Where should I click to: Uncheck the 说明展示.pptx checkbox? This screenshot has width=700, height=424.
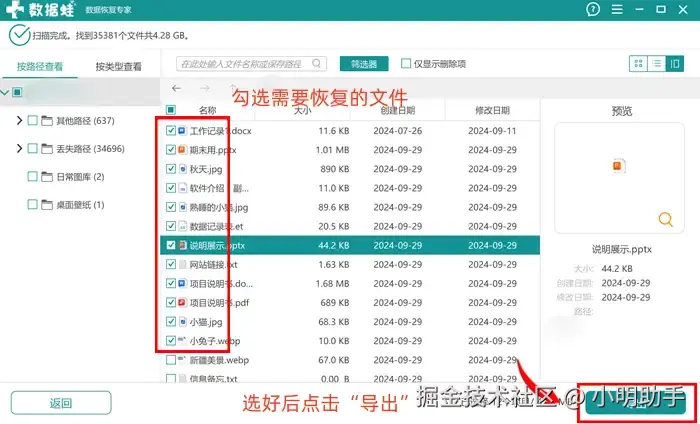(x=171, y=245)
